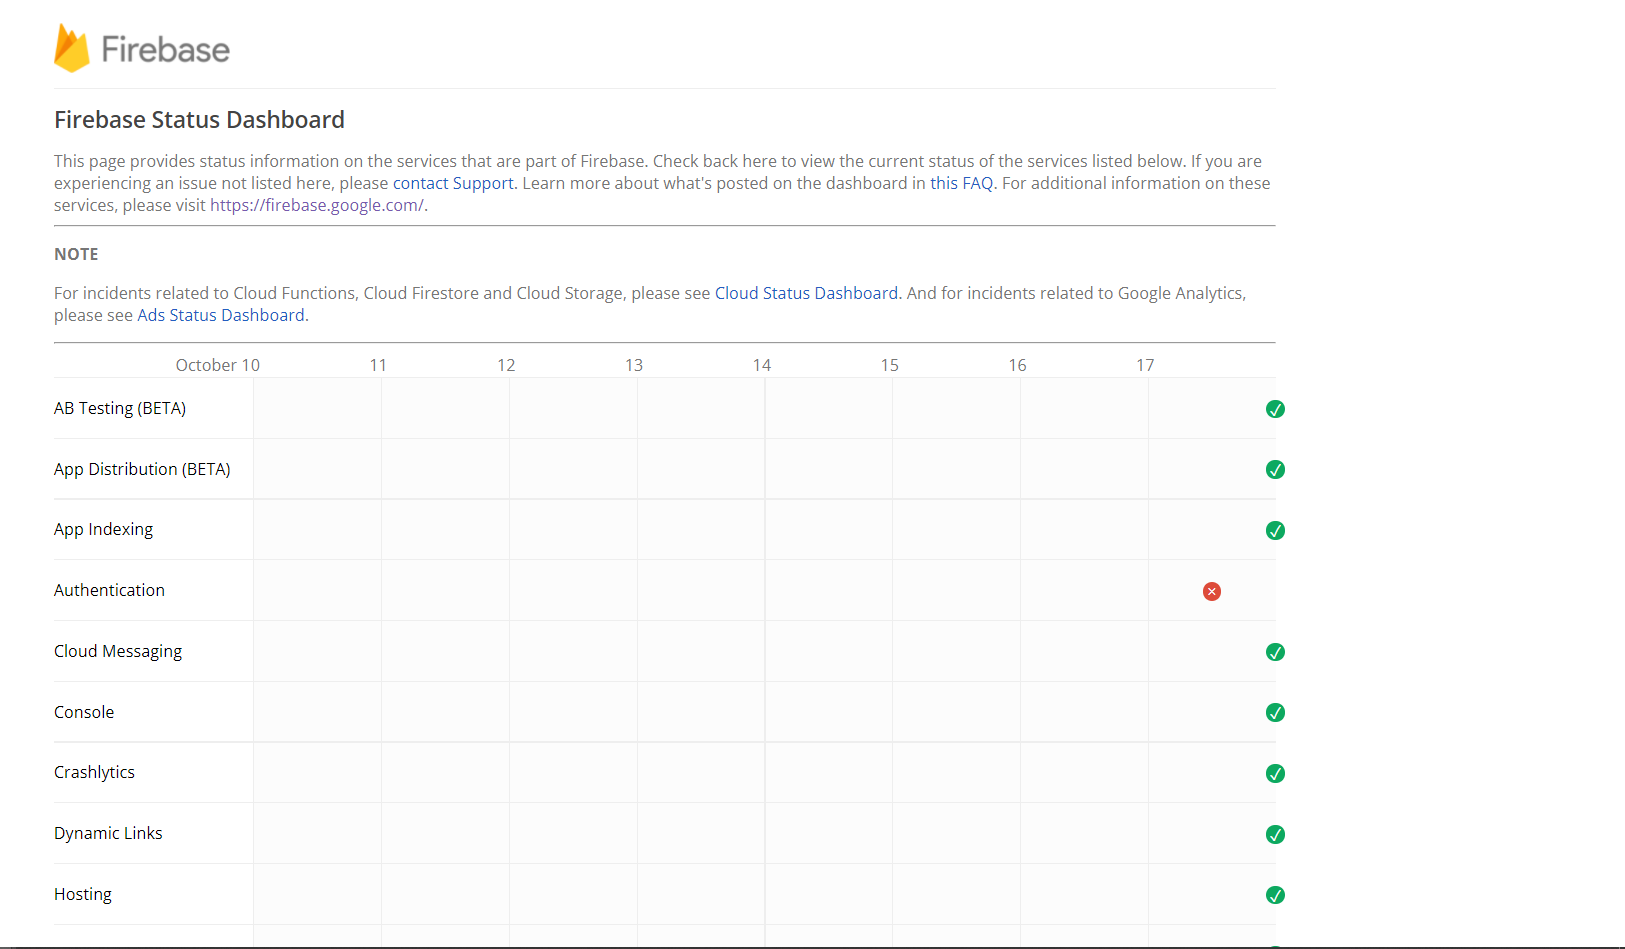This screenshot has height=949, width=1625.
Task: Select the Hosting row label
Action: click(83, 894)
